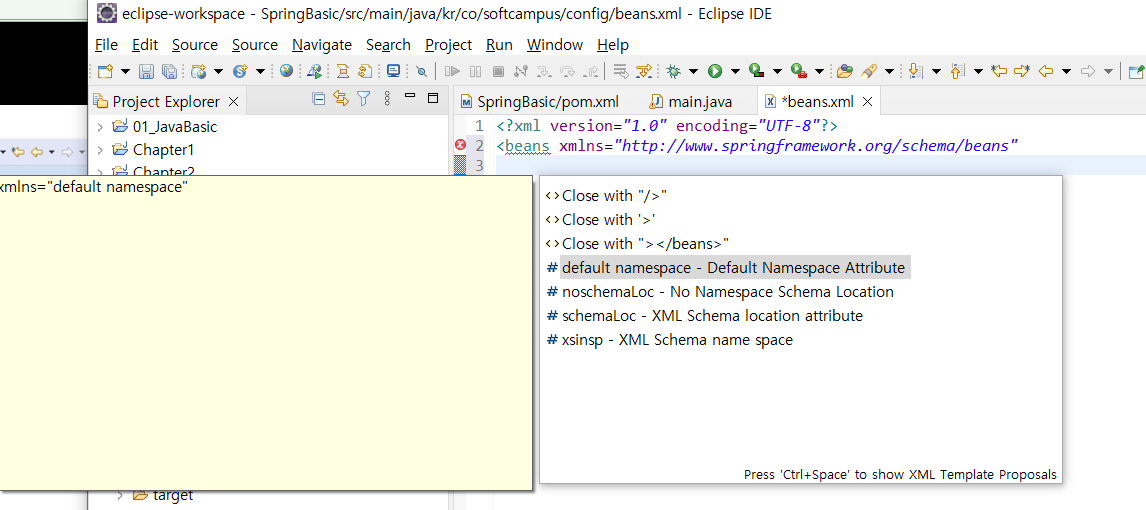Image resolution: width=1146 pixels, height=510 pixels.
Task: Click the Next Annotation down arrow icon
Action: (916, 71)
